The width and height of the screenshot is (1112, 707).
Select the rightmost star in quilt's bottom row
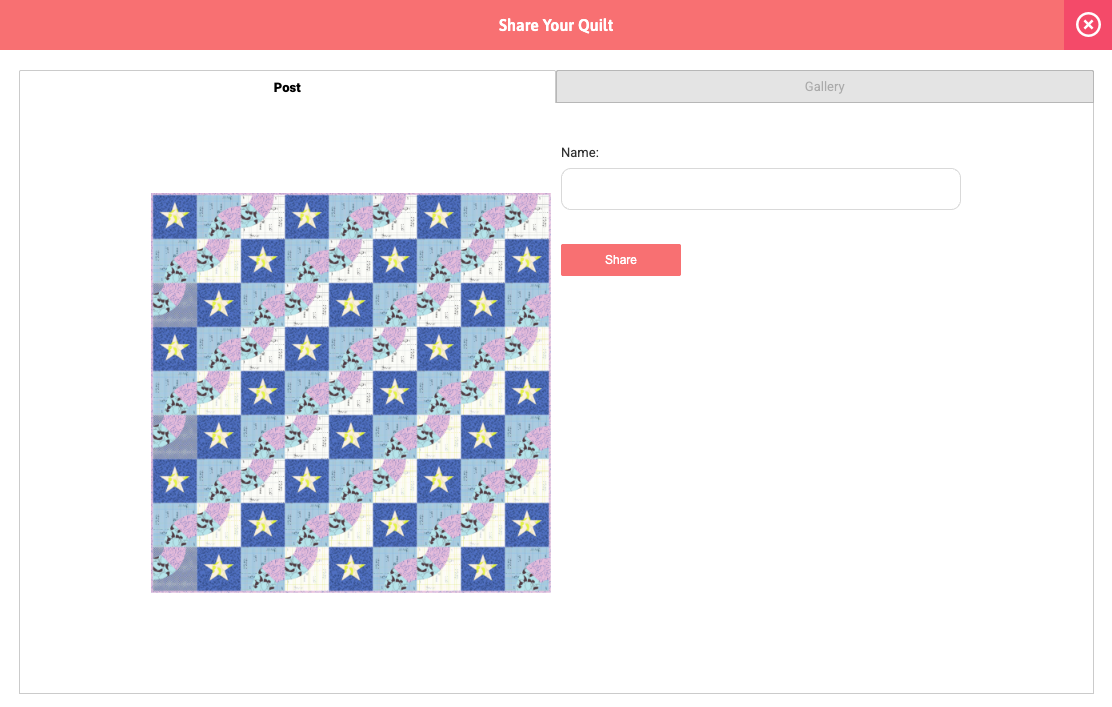(x=483, y=569)
